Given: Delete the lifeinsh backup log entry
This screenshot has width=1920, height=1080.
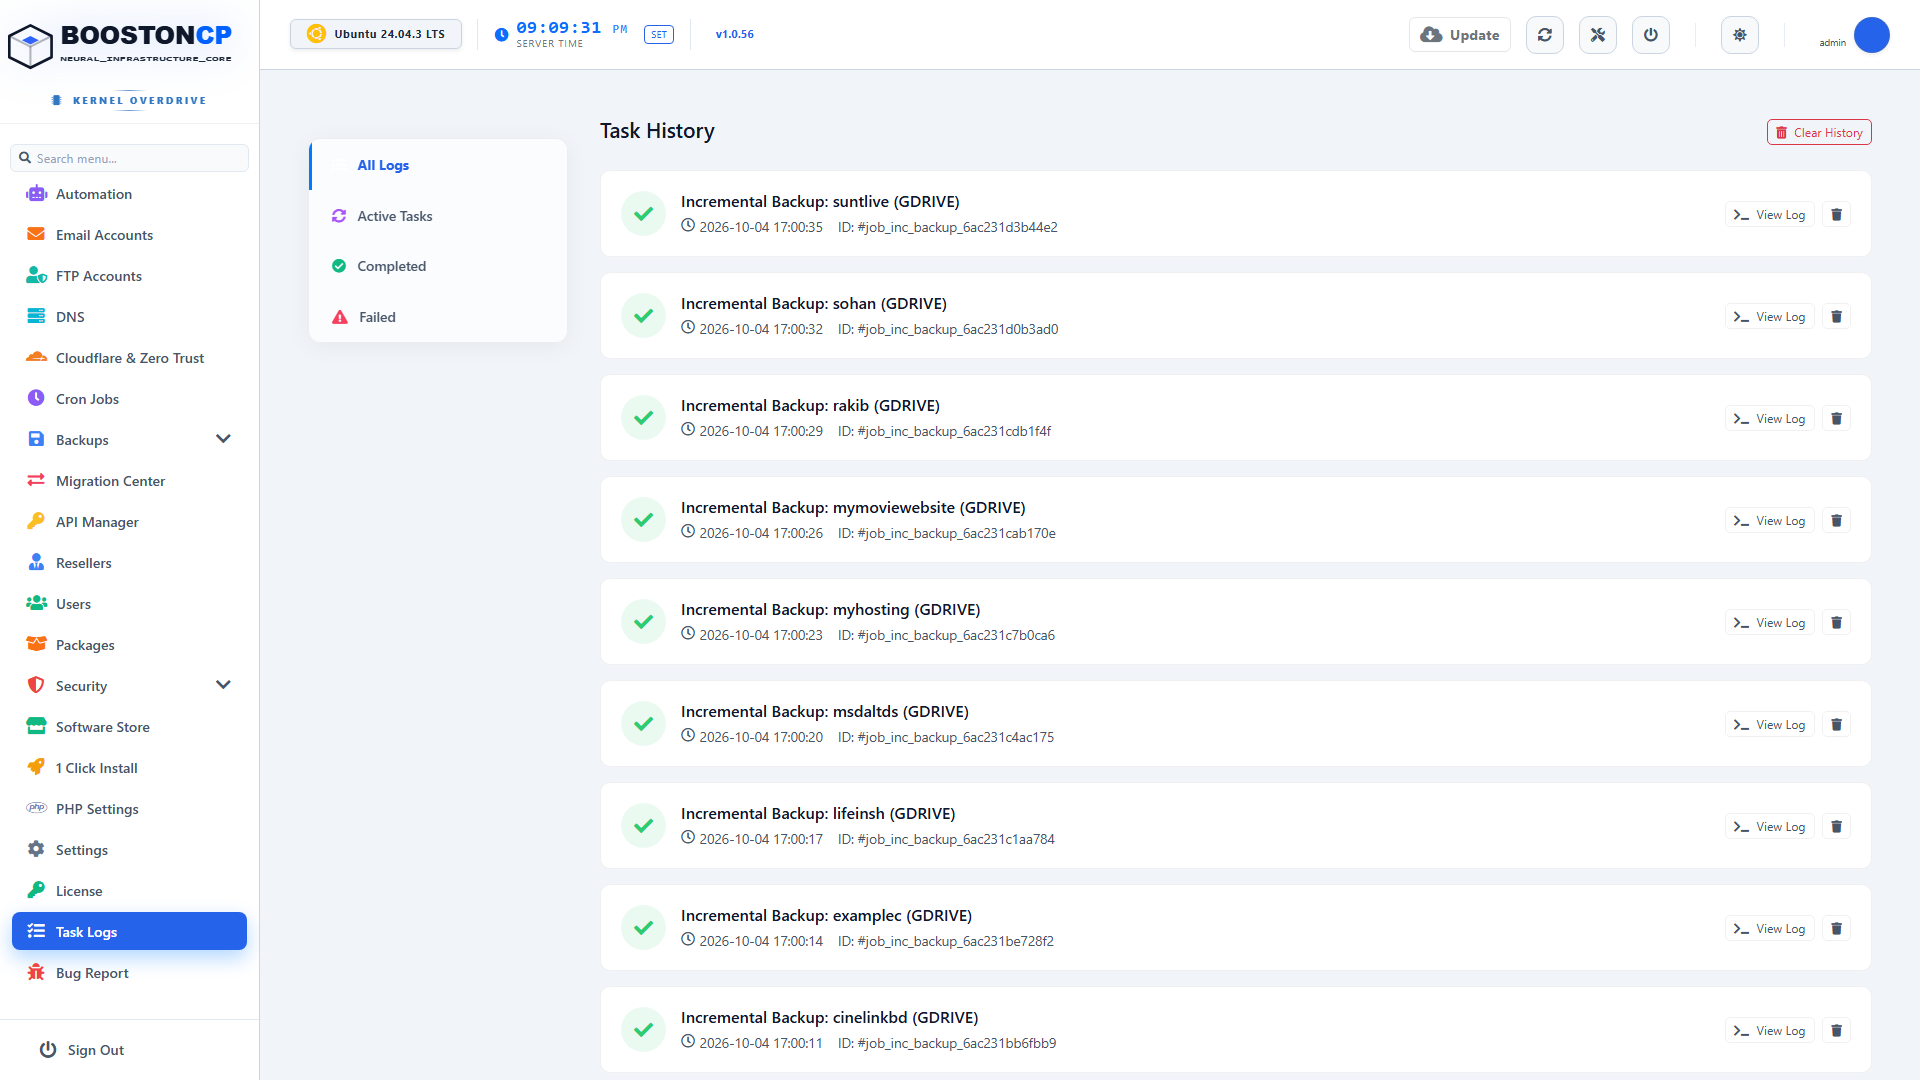Looking at the screenshot, I should pyautogui.click(x=1836, y=827).
